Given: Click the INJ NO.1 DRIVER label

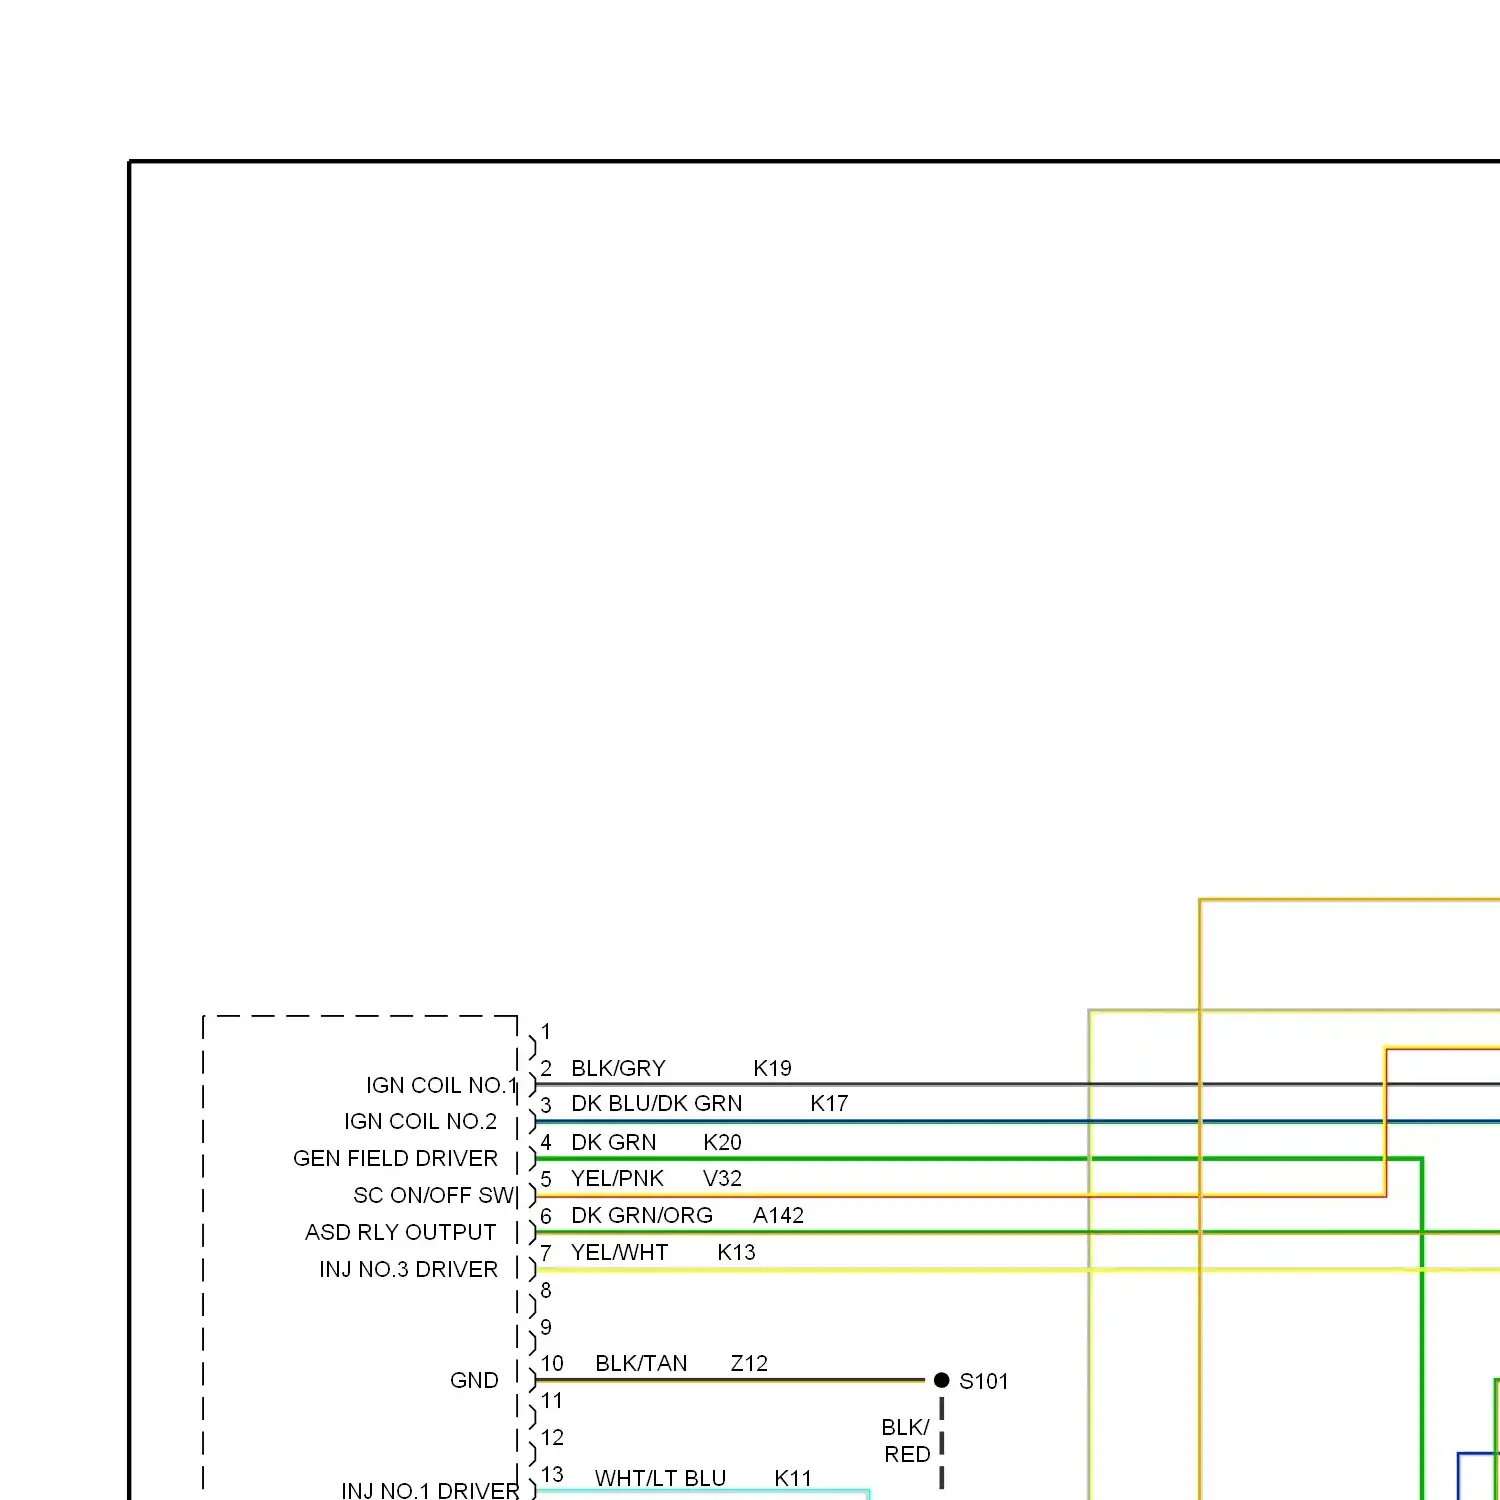Looking at the screenshot, I should [x=430, y=1490].
